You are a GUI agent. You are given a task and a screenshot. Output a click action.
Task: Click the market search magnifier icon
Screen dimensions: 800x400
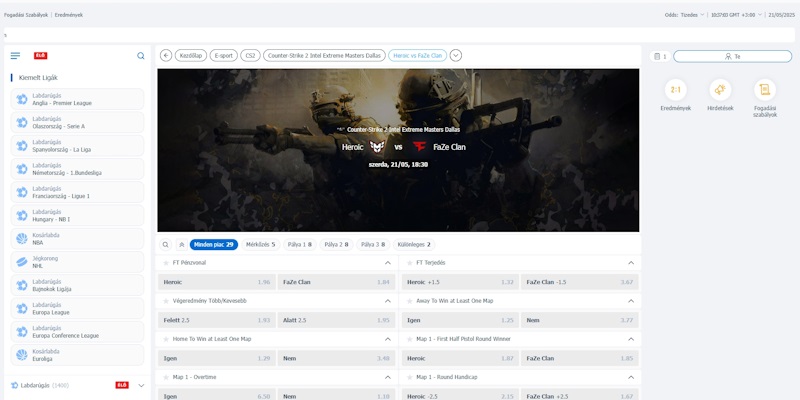coord(165,244)
